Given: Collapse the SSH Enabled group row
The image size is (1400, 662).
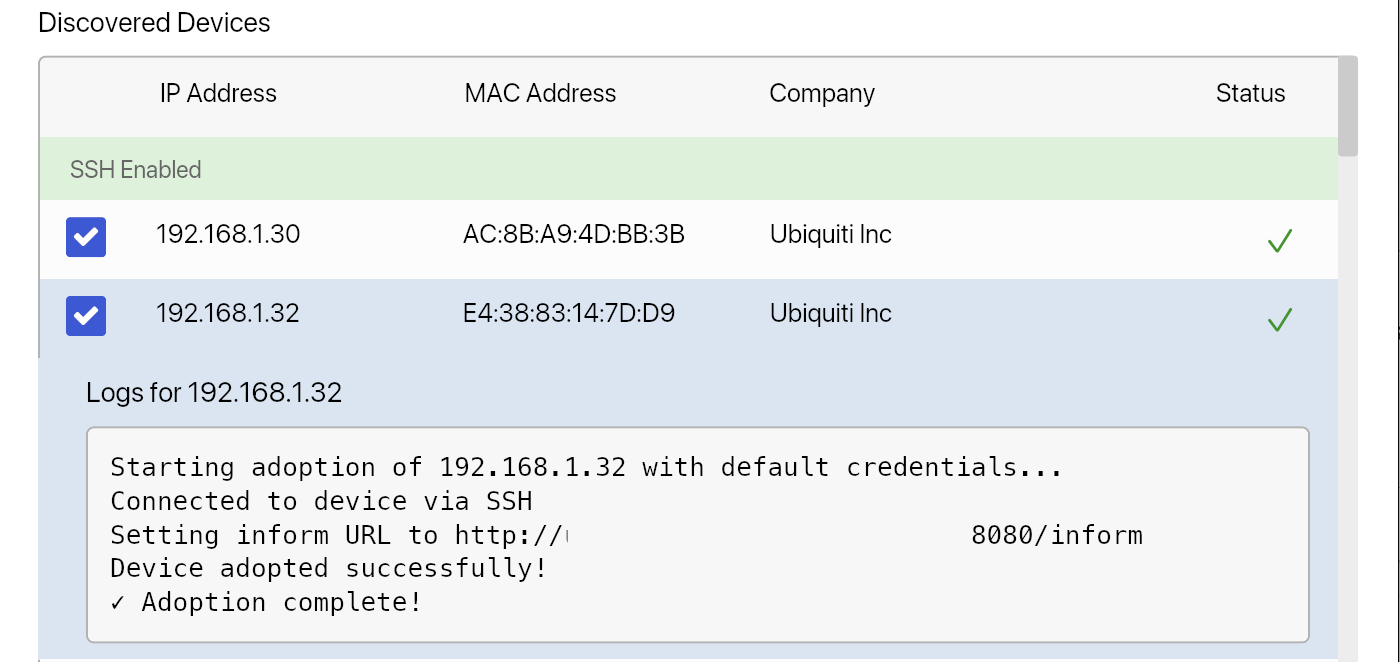Looking at the screenshot, I should (136, 169).
